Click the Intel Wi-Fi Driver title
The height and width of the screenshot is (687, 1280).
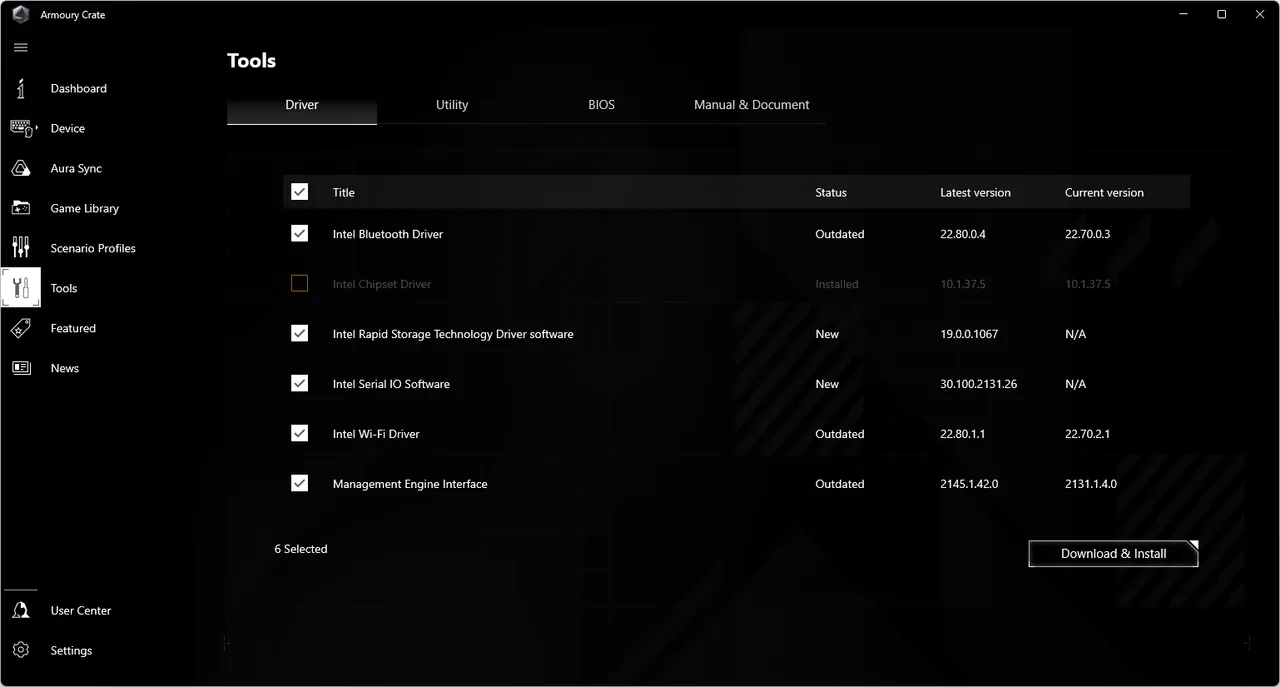click(x=376, y=434)
